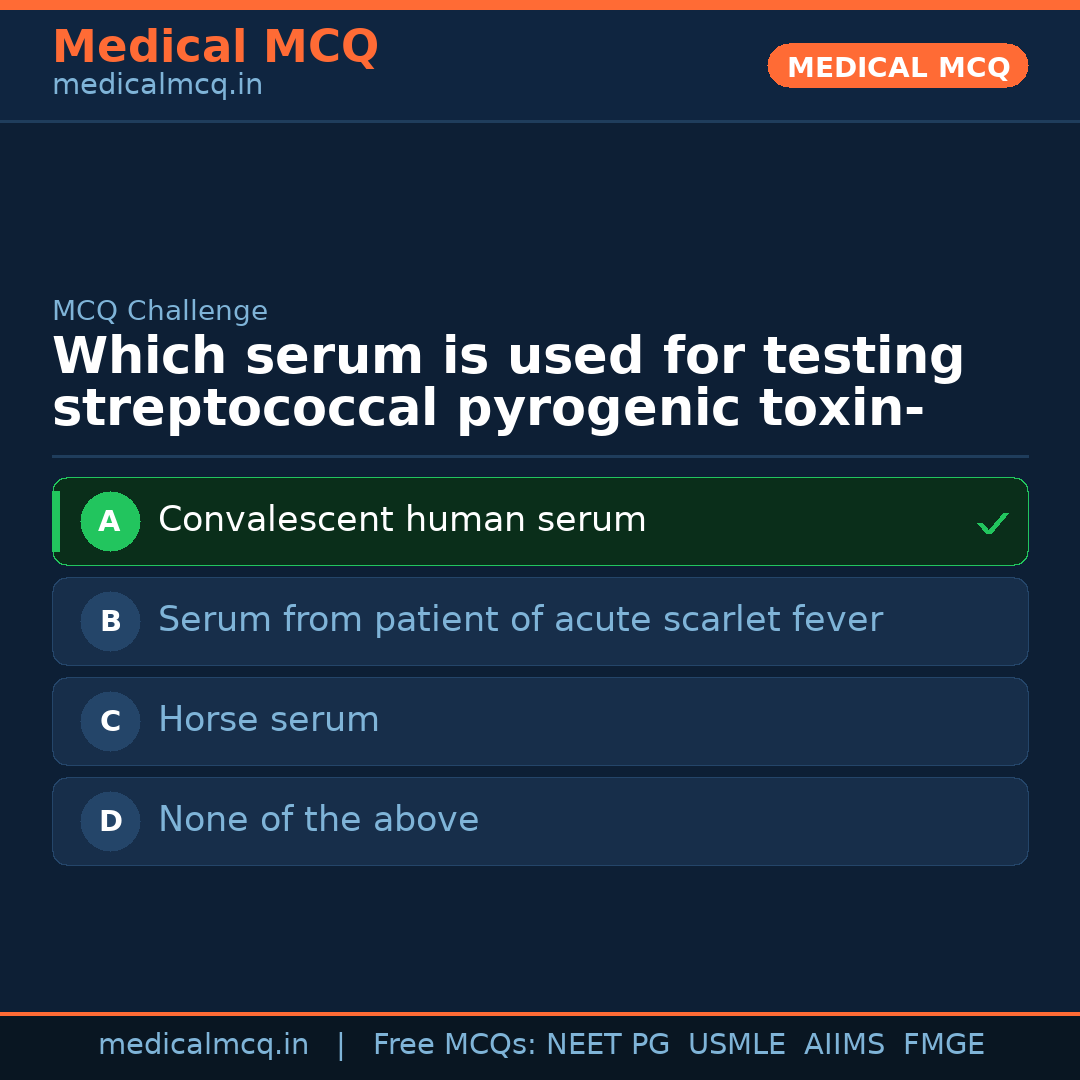Viewport: 1080px width, 1080px height.
Task: Select 'FMGE' in the footer
Action: click(943, 1045)
